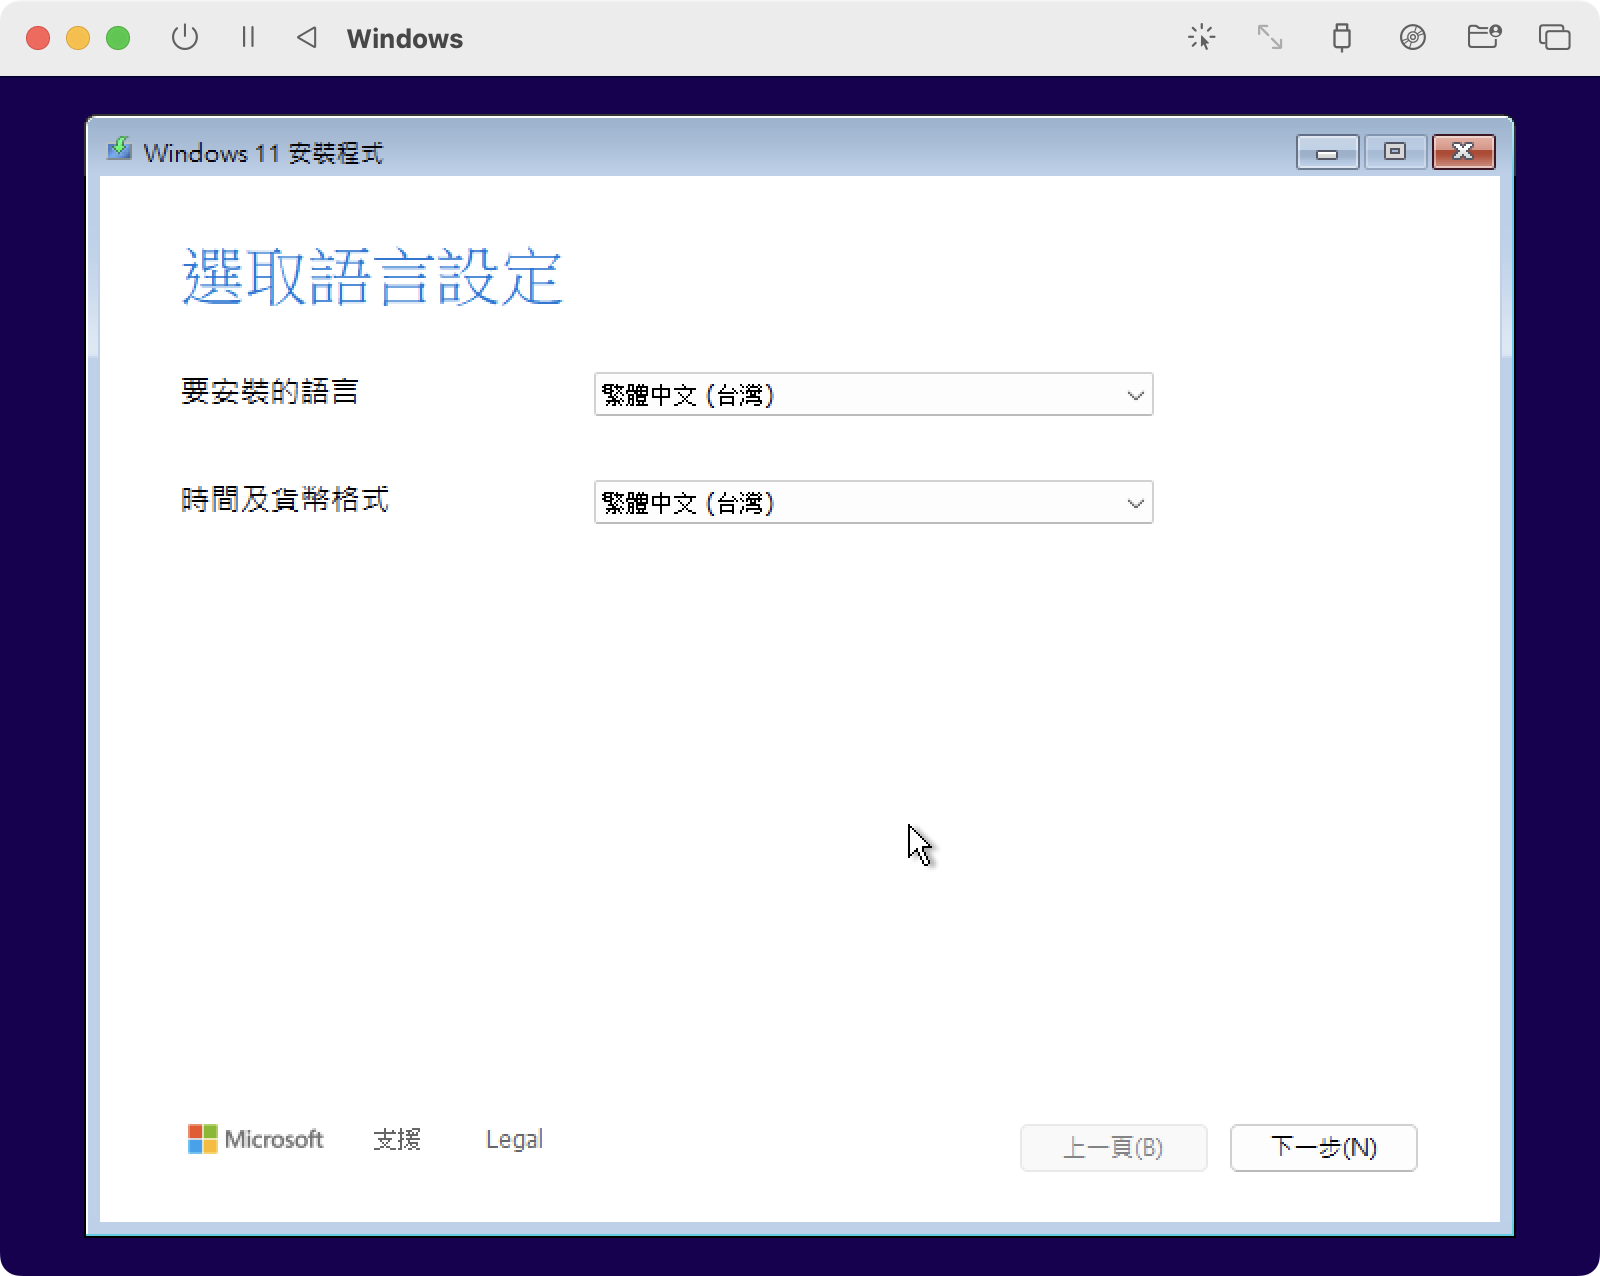1600x1276 pixels.
Task: Click the 時間及貨幣格式 label
Action: [285, 499]
